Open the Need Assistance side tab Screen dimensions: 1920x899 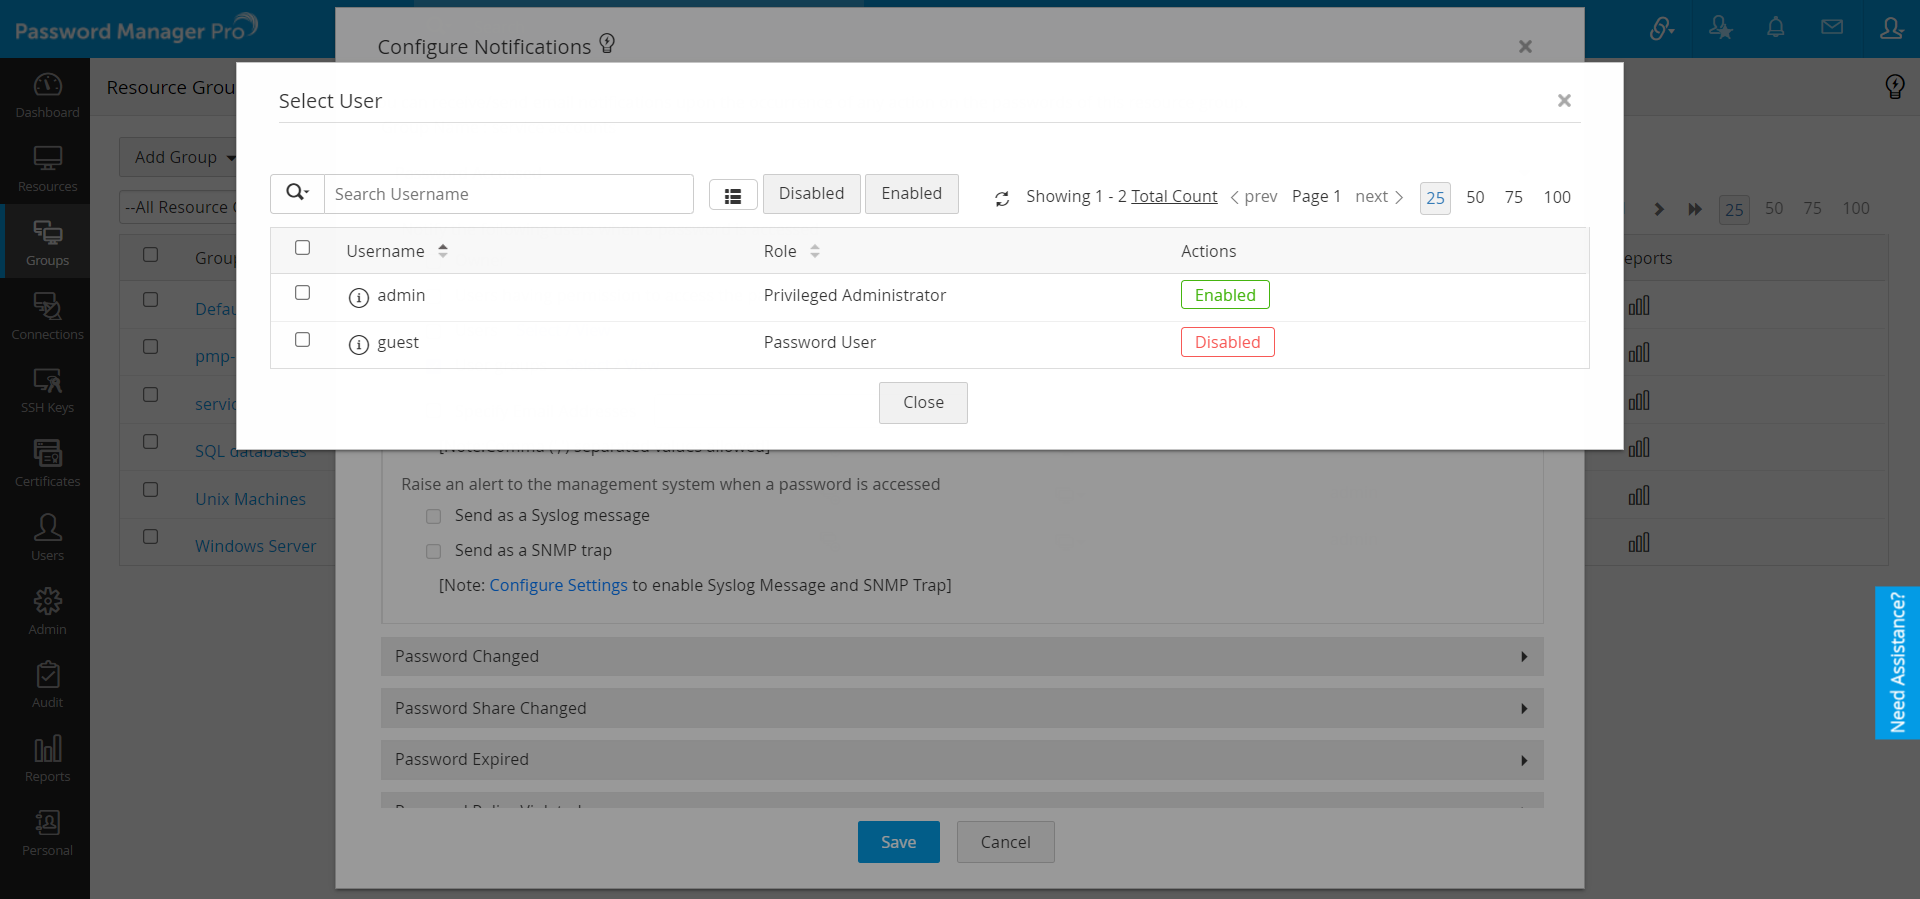tap(1897, 663)
